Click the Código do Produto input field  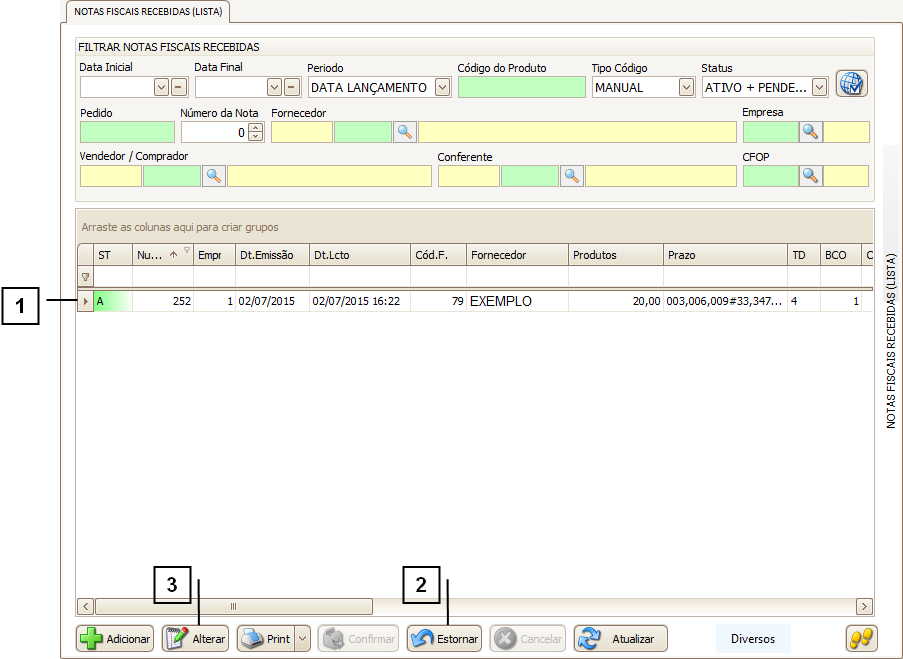tap(521, 87)
